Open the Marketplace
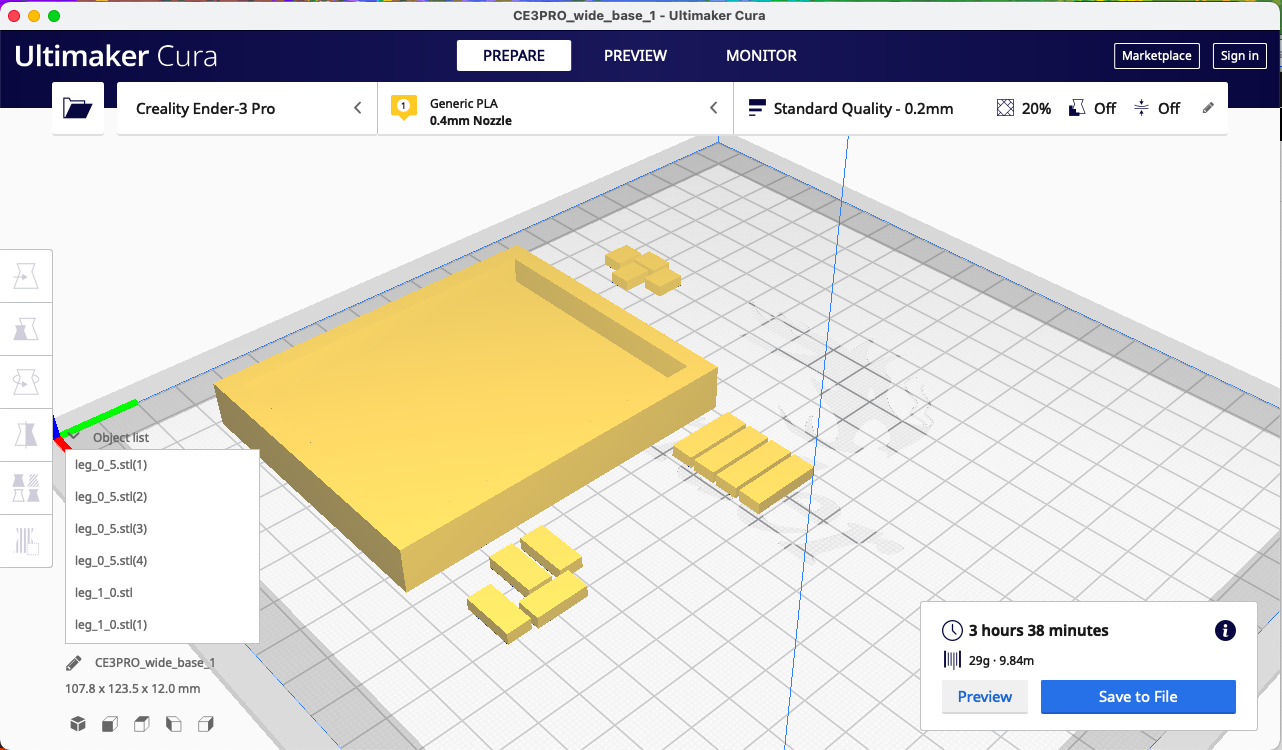 coord(1157,56)
